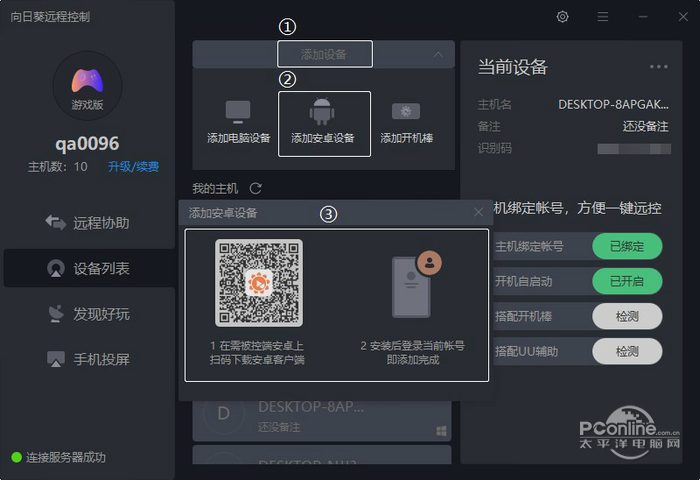
Task: Select 添加安卓设备 add Android device
Action: [324, 124]
